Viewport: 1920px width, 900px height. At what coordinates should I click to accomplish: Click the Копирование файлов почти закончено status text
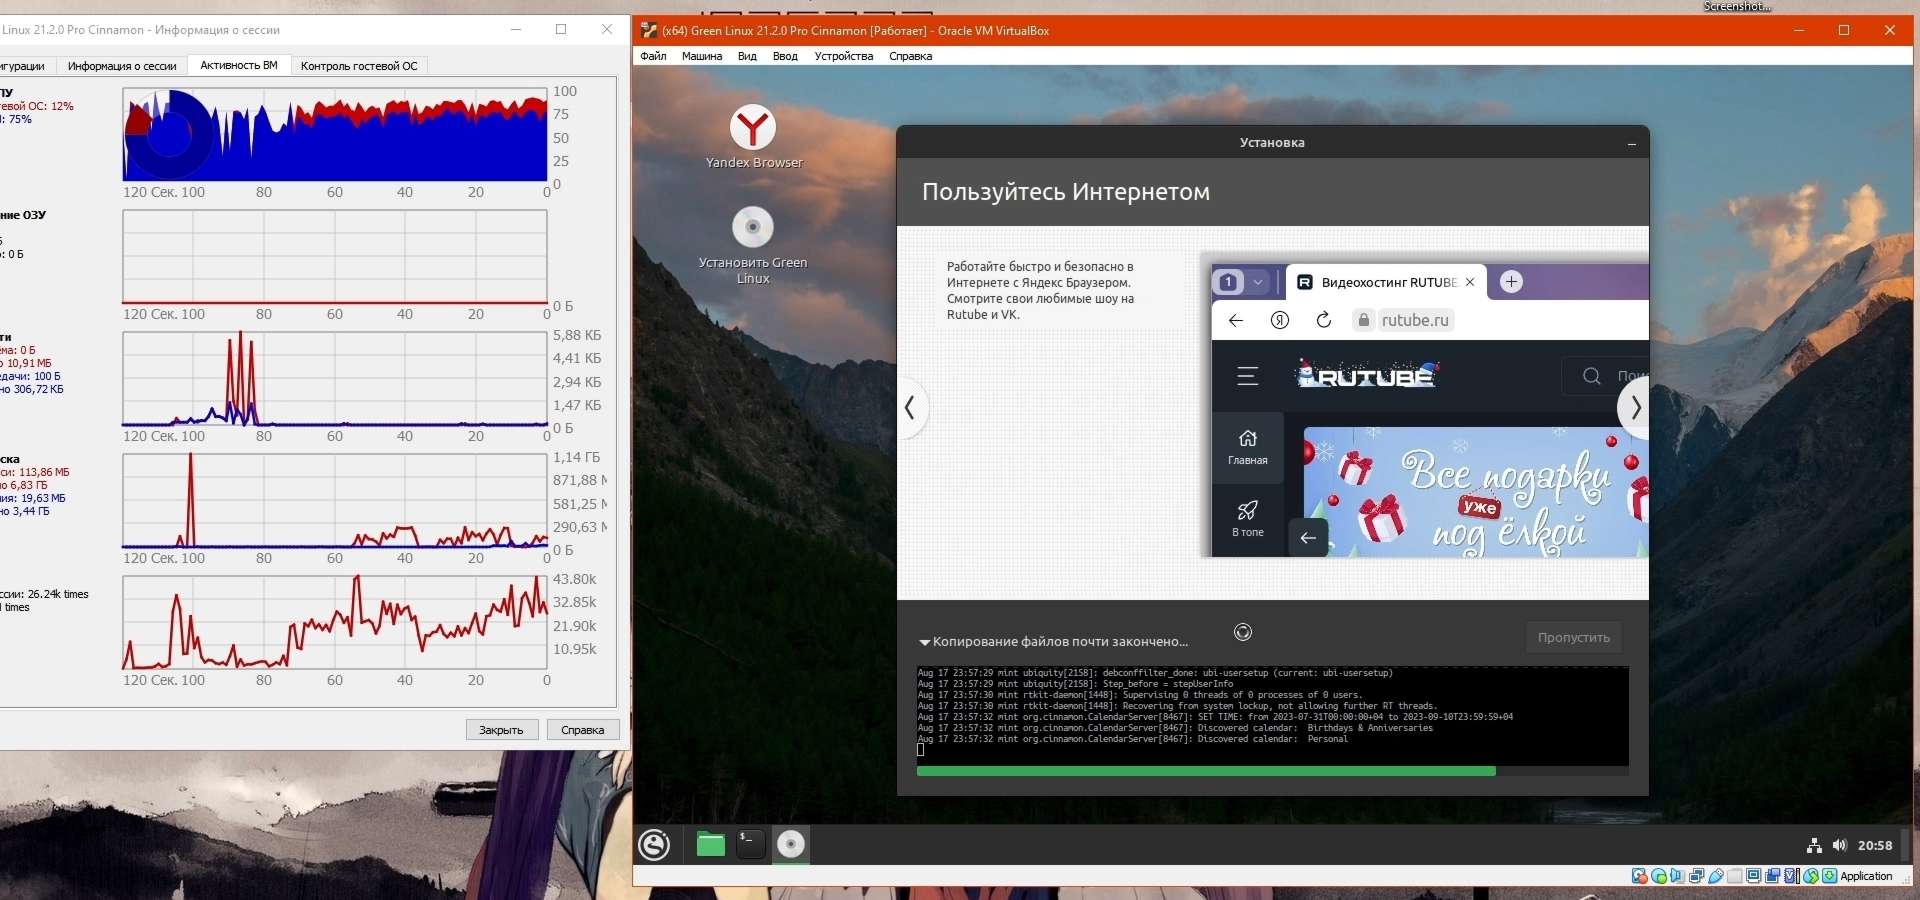(1061, 642)
